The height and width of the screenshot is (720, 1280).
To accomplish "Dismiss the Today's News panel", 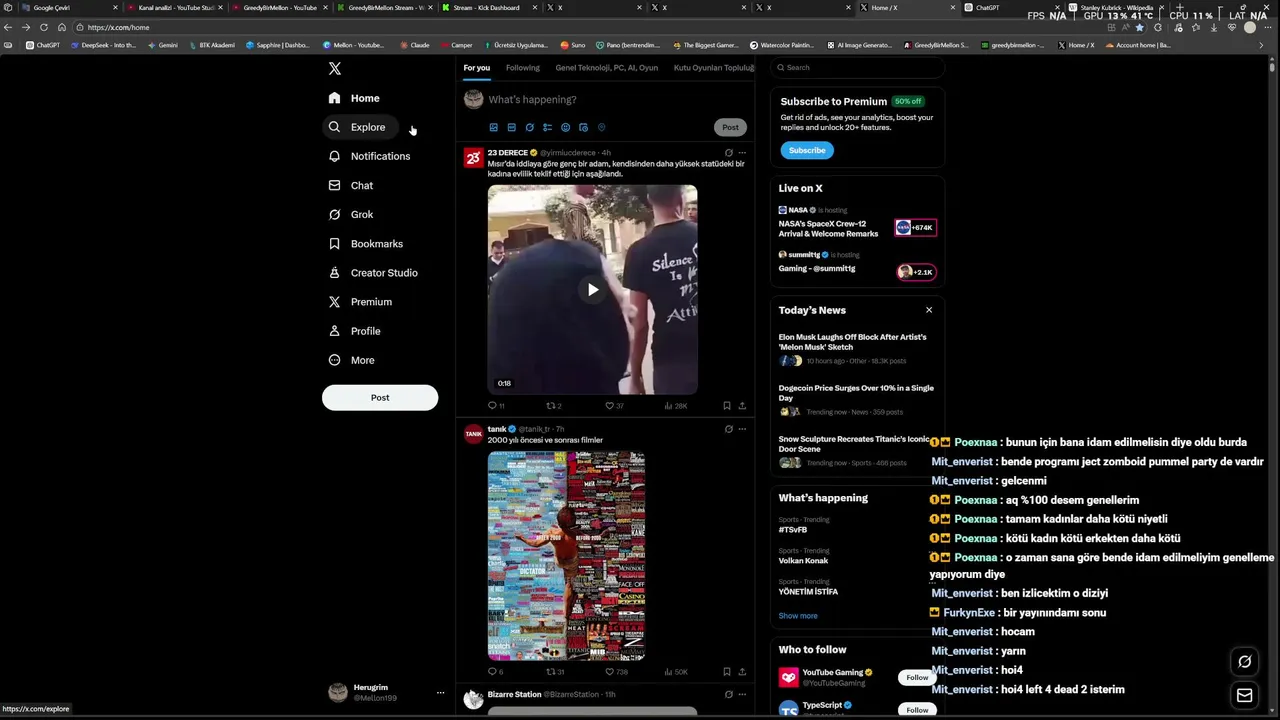I will tap(929, 310).
